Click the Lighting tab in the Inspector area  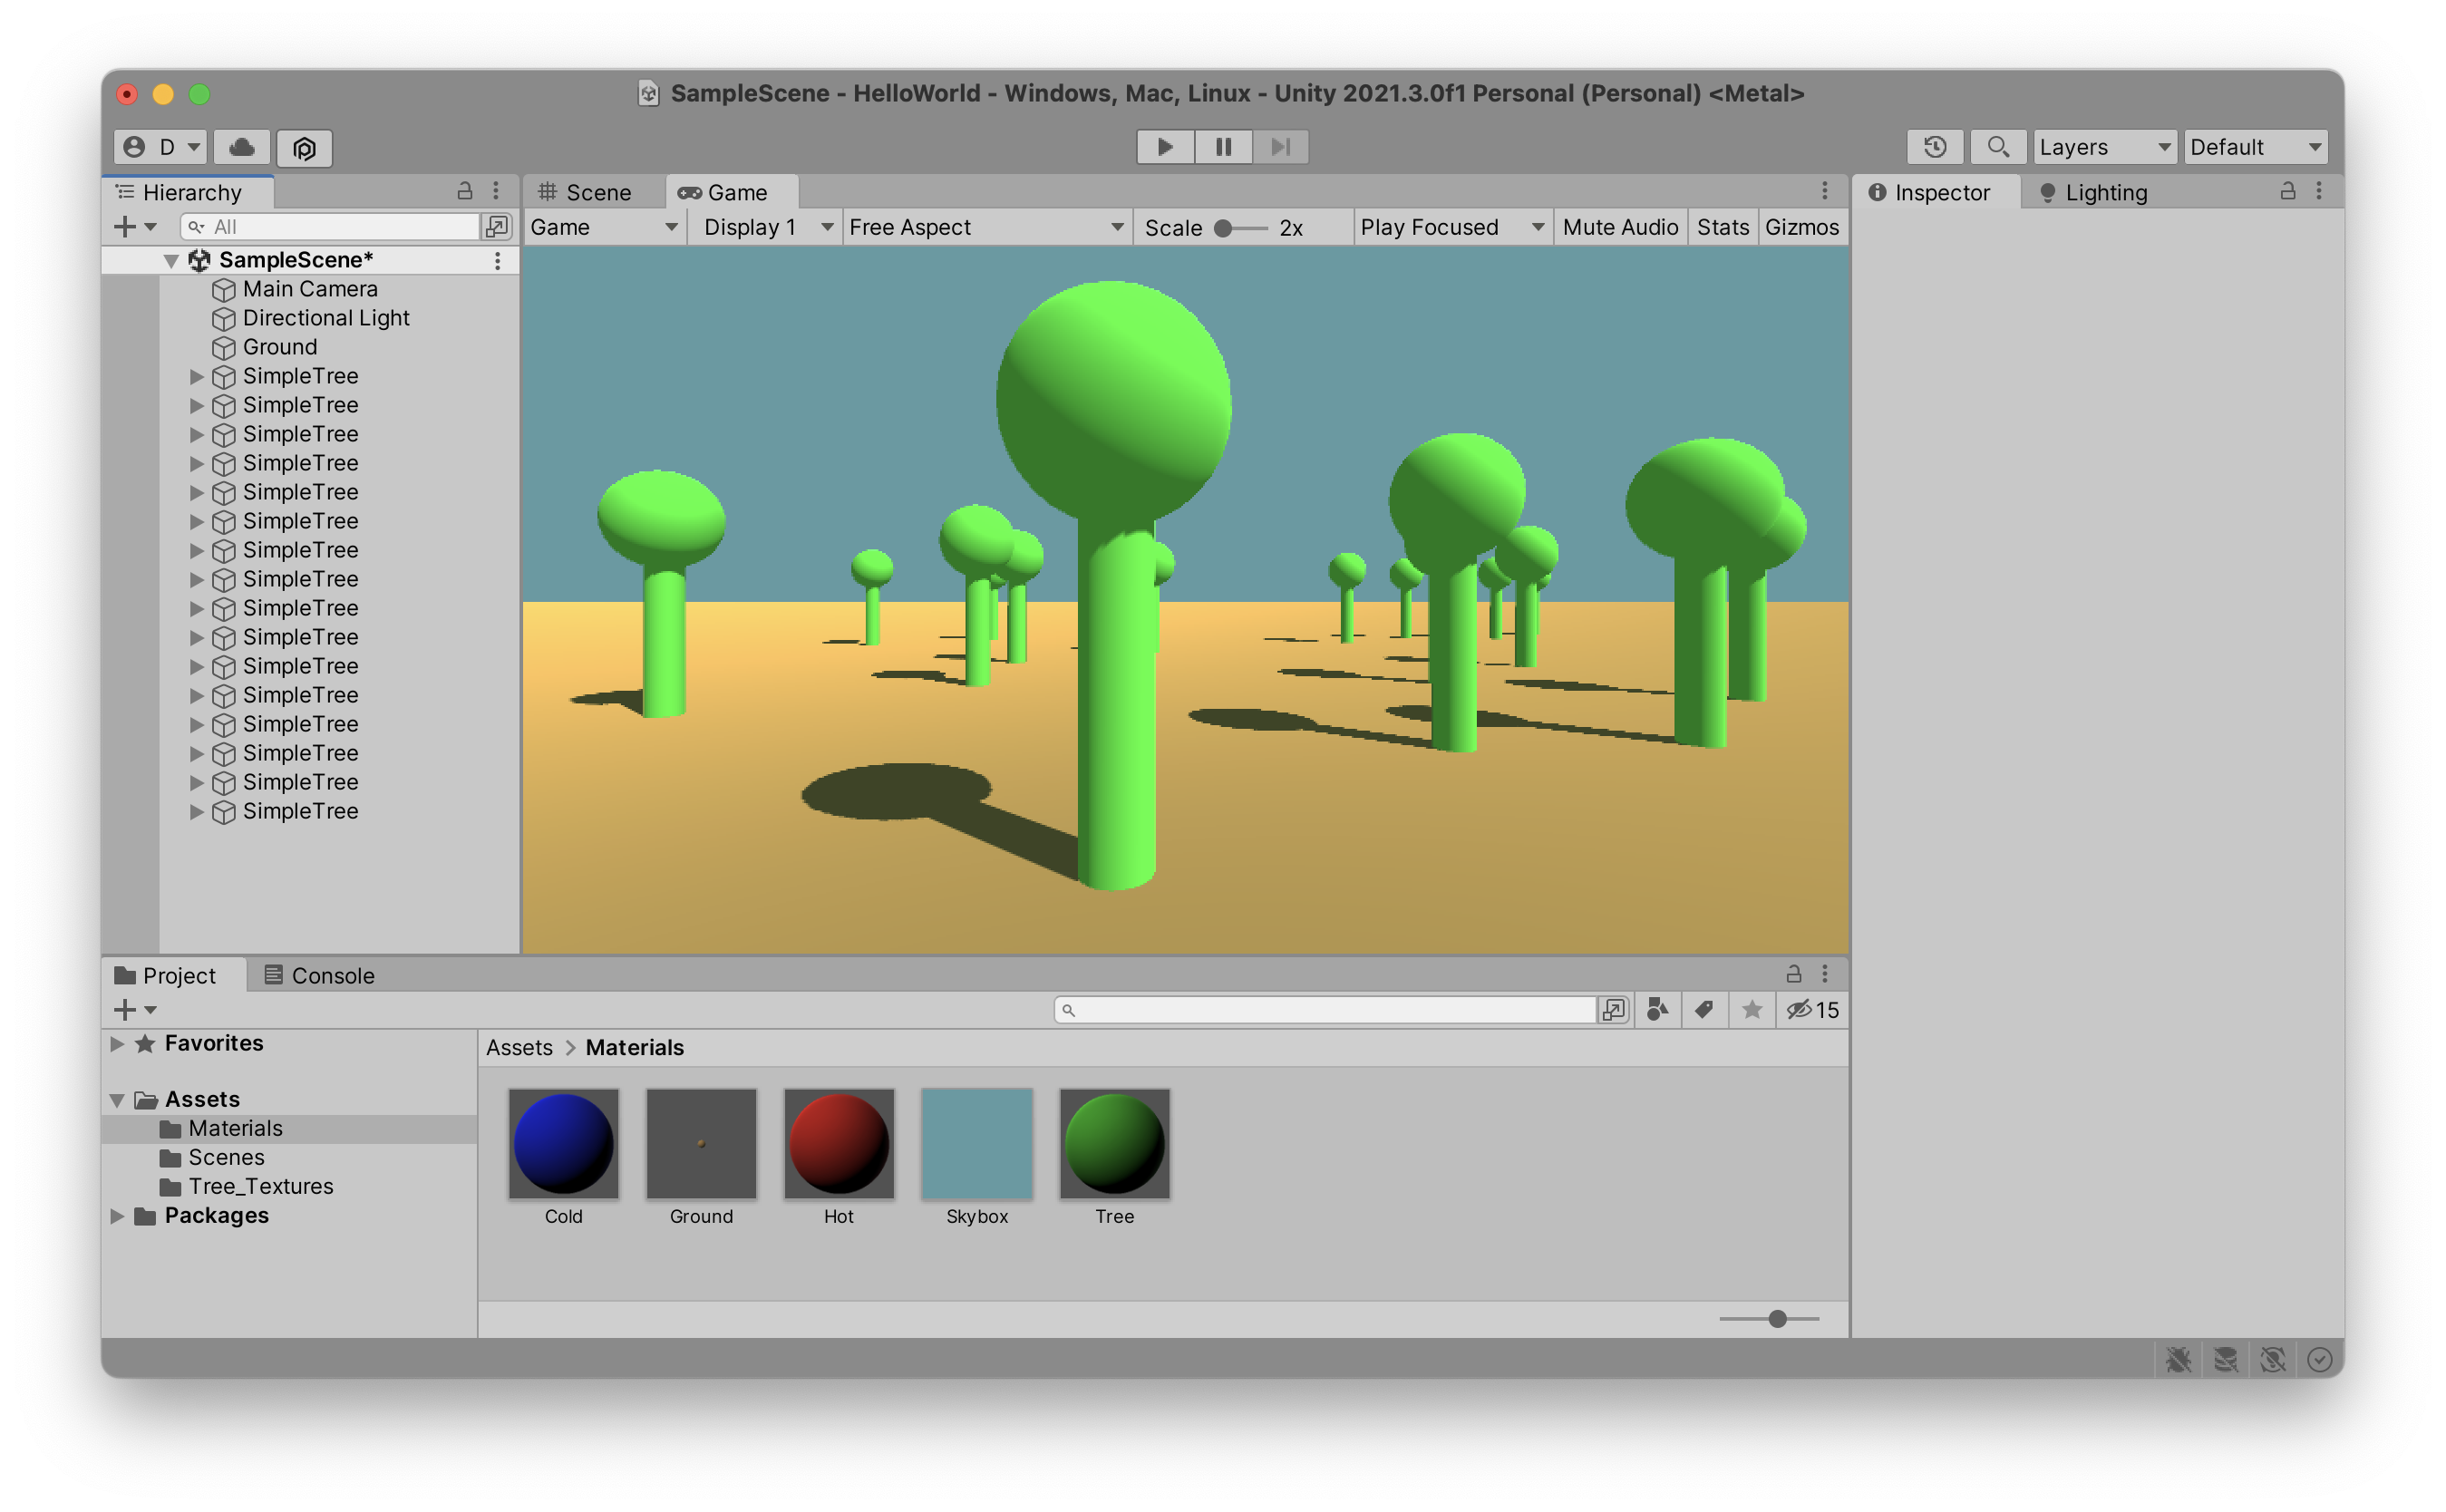(2098, 192)
